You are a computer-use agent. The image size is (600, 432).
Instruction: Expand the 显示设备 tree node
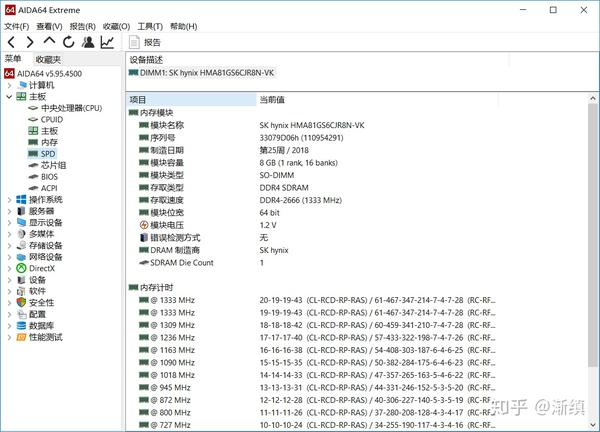click(9, 222)
